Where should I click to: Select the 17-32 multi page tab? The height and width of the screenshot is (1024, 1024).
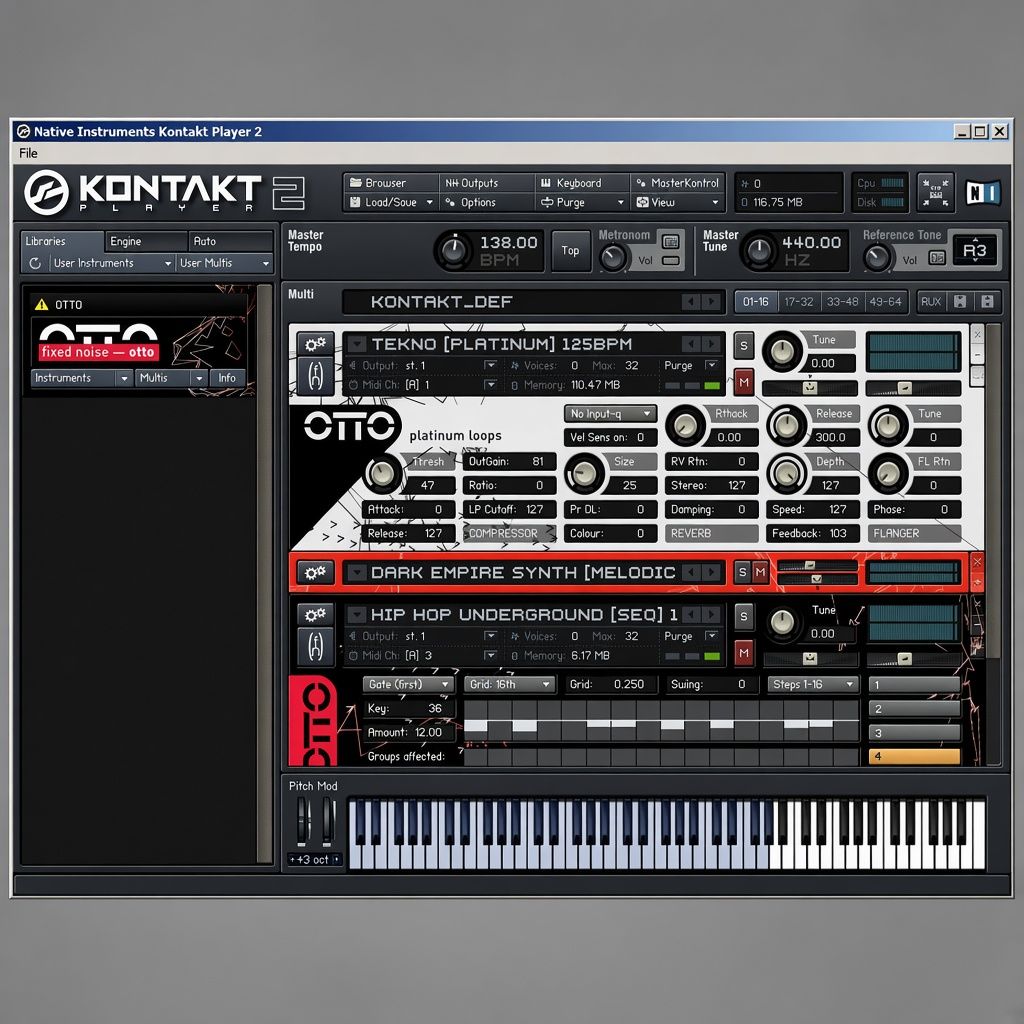click(799, 302)
